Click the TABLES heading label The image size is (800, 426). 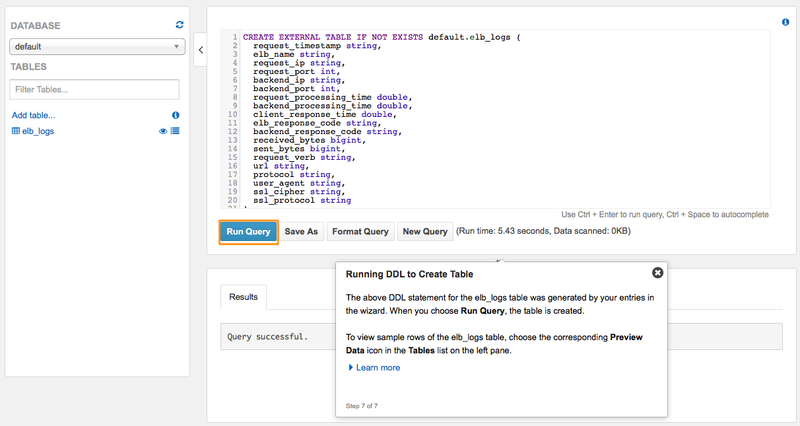(29, 67)
